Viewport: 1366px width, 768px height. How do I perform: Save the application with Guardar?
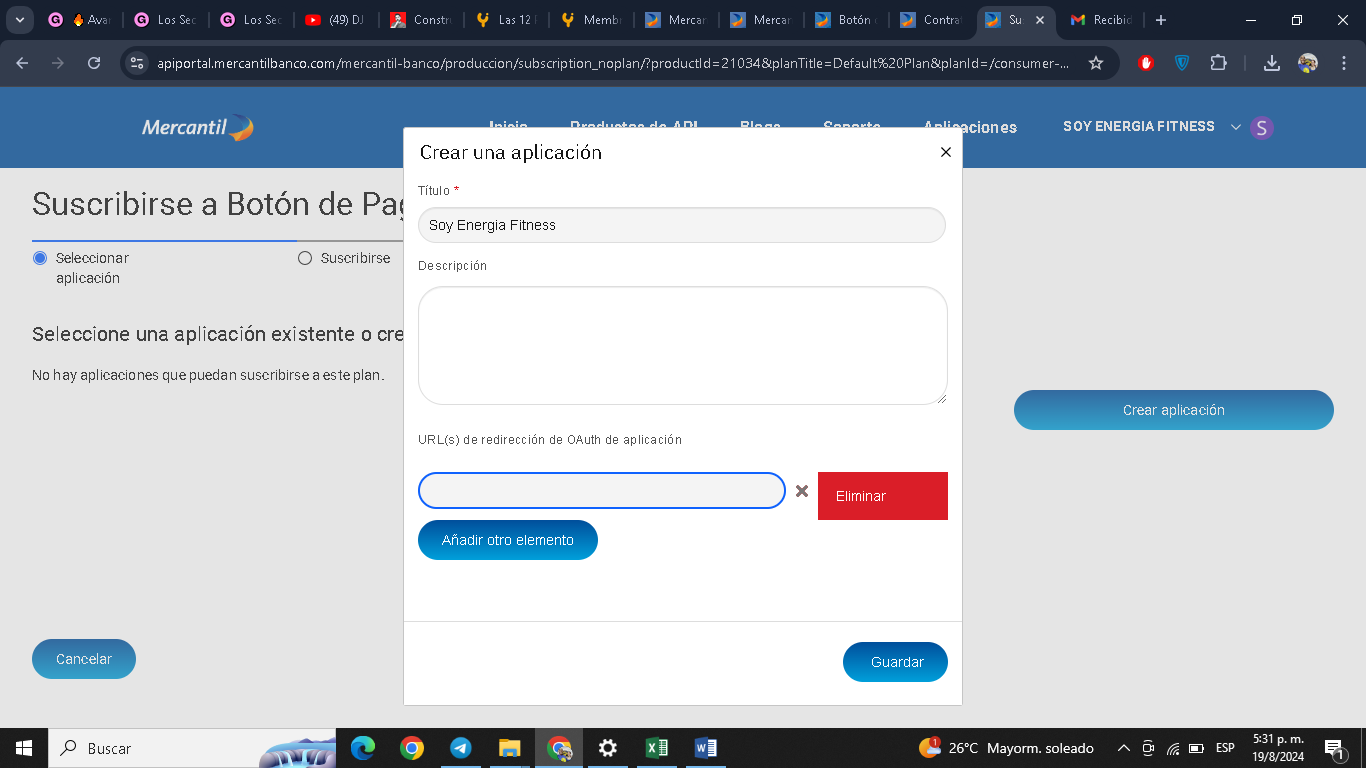click(x=895, y=662)
